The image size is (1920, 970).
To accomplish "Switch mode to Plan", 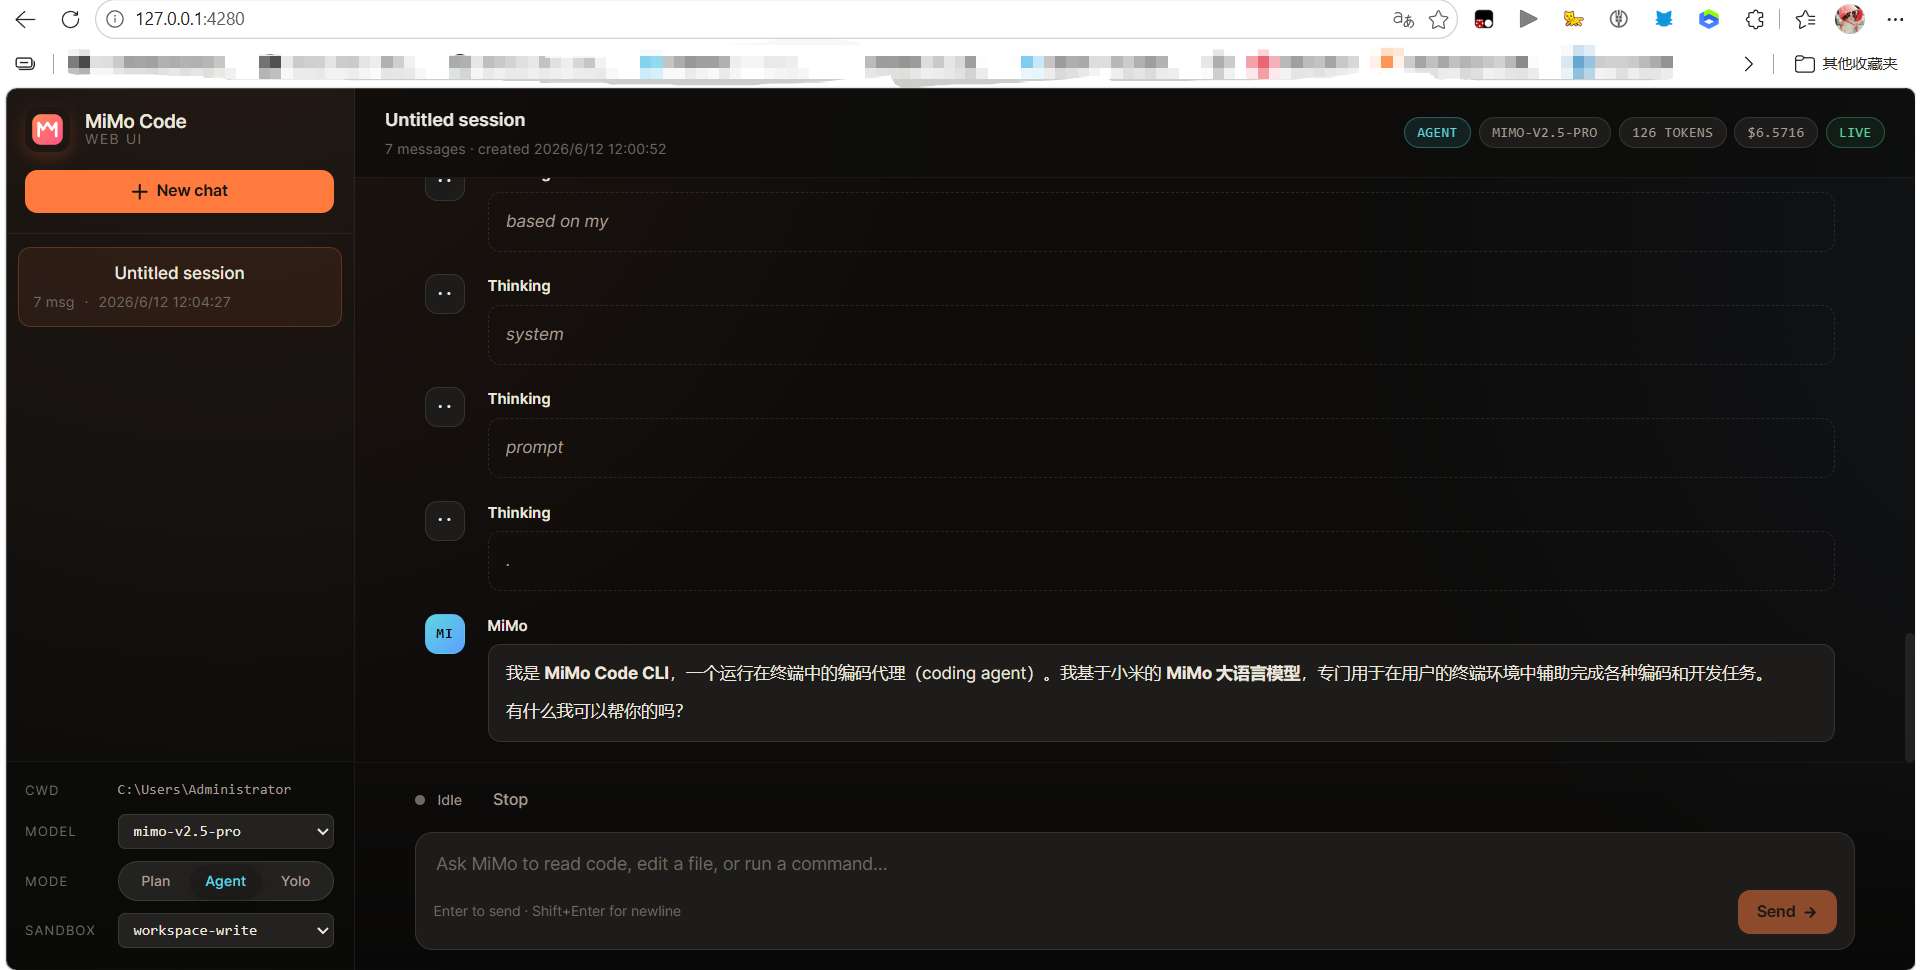I will click(x=155, y=881).
